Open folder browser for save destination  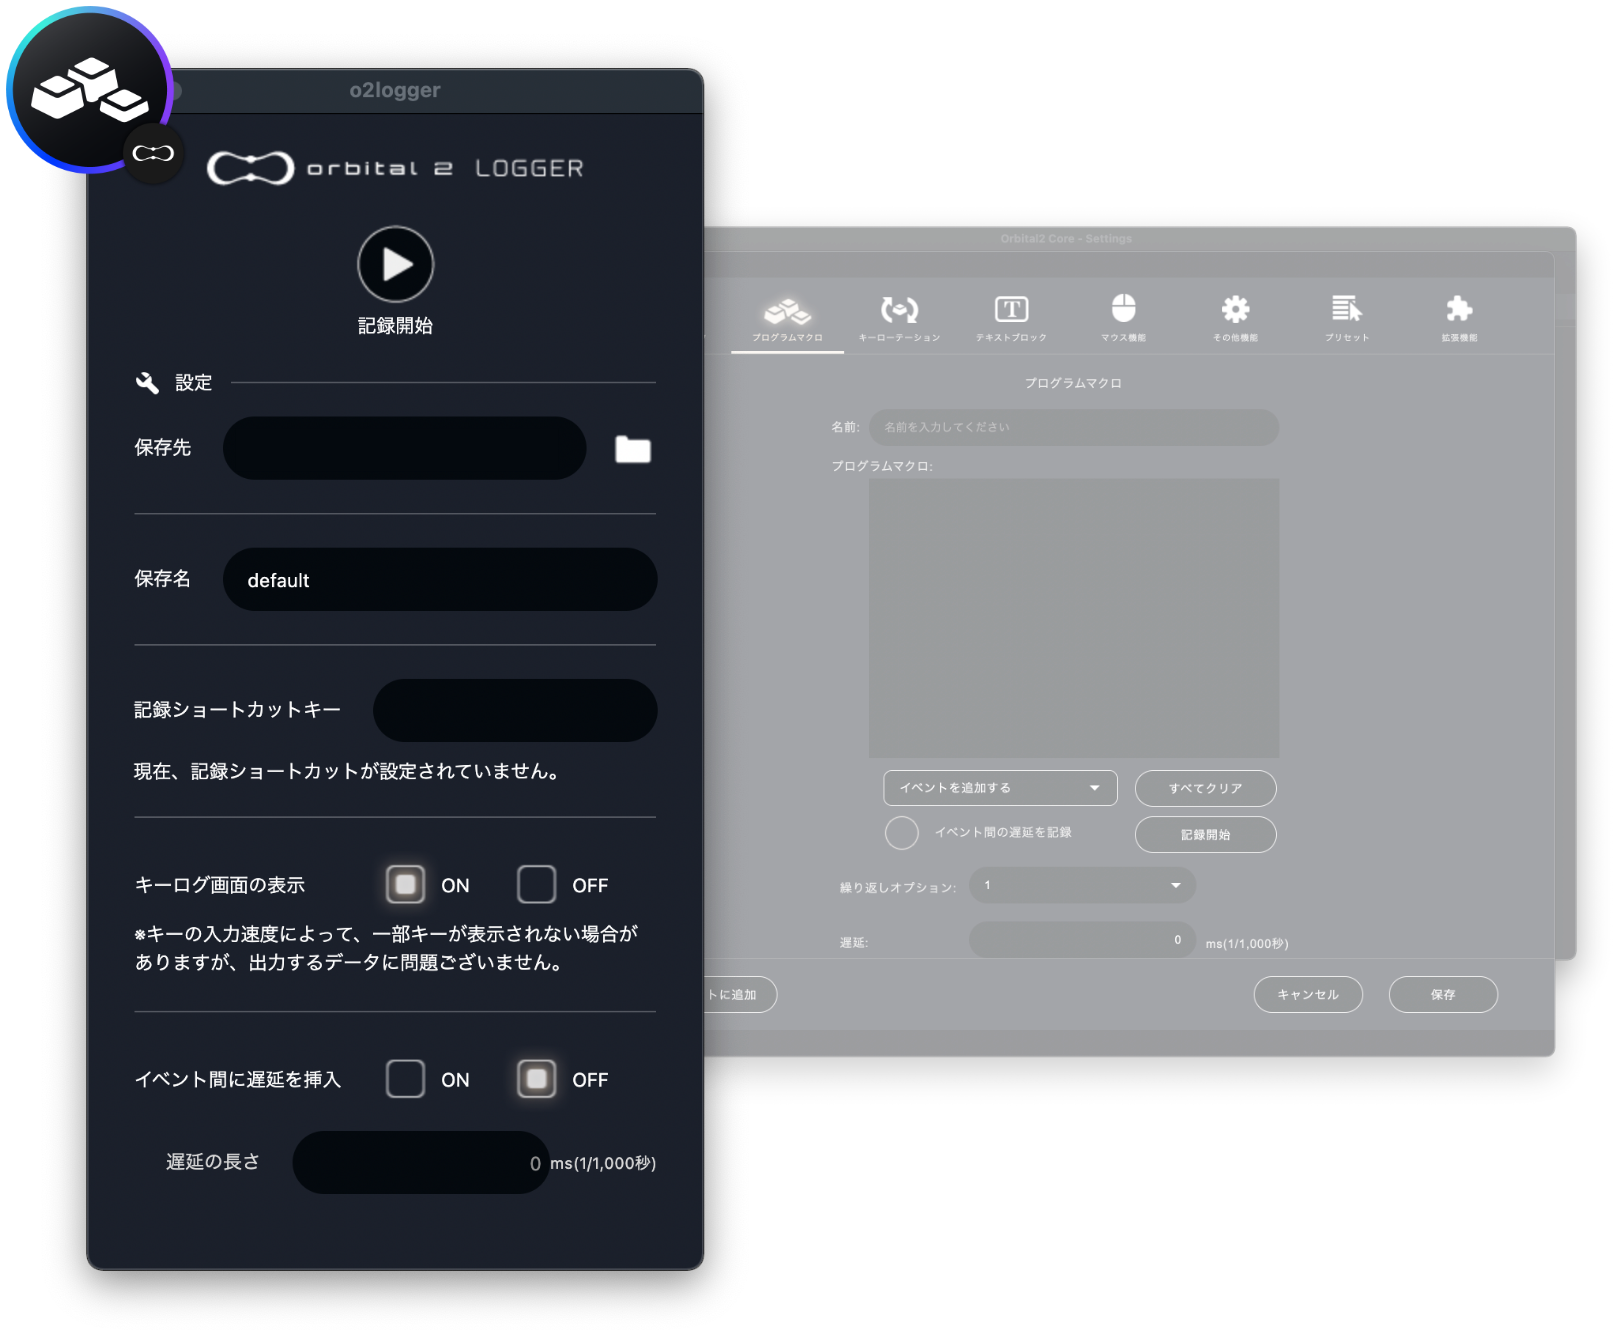632,449
